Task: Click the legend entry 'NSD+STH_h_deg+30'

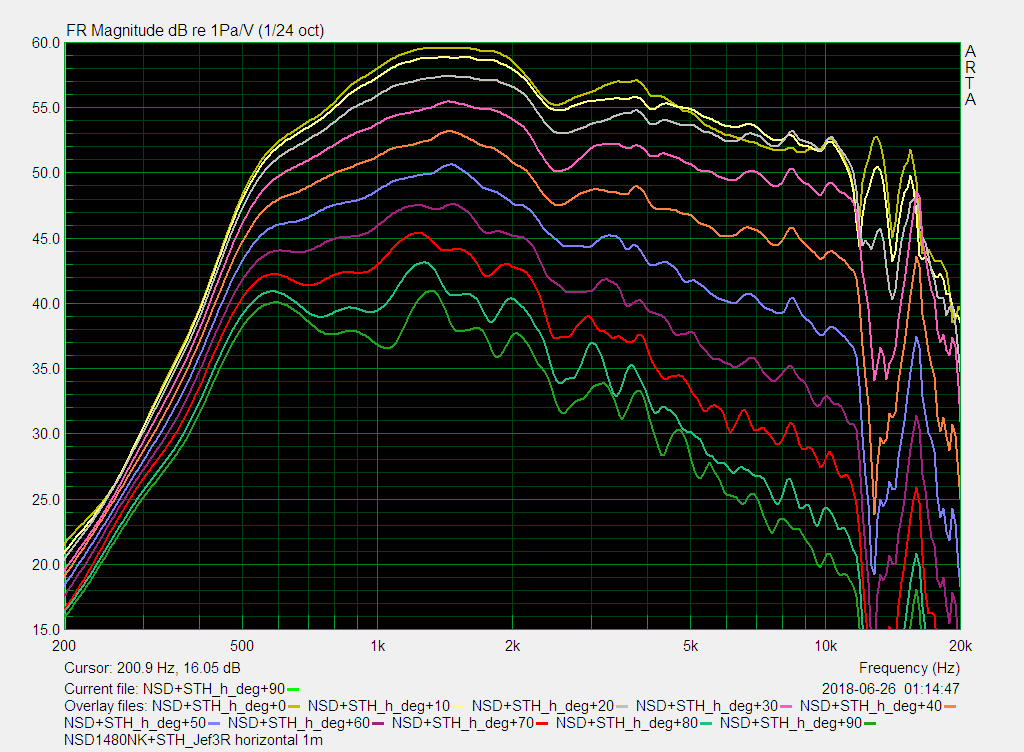Action: [707, 706]
